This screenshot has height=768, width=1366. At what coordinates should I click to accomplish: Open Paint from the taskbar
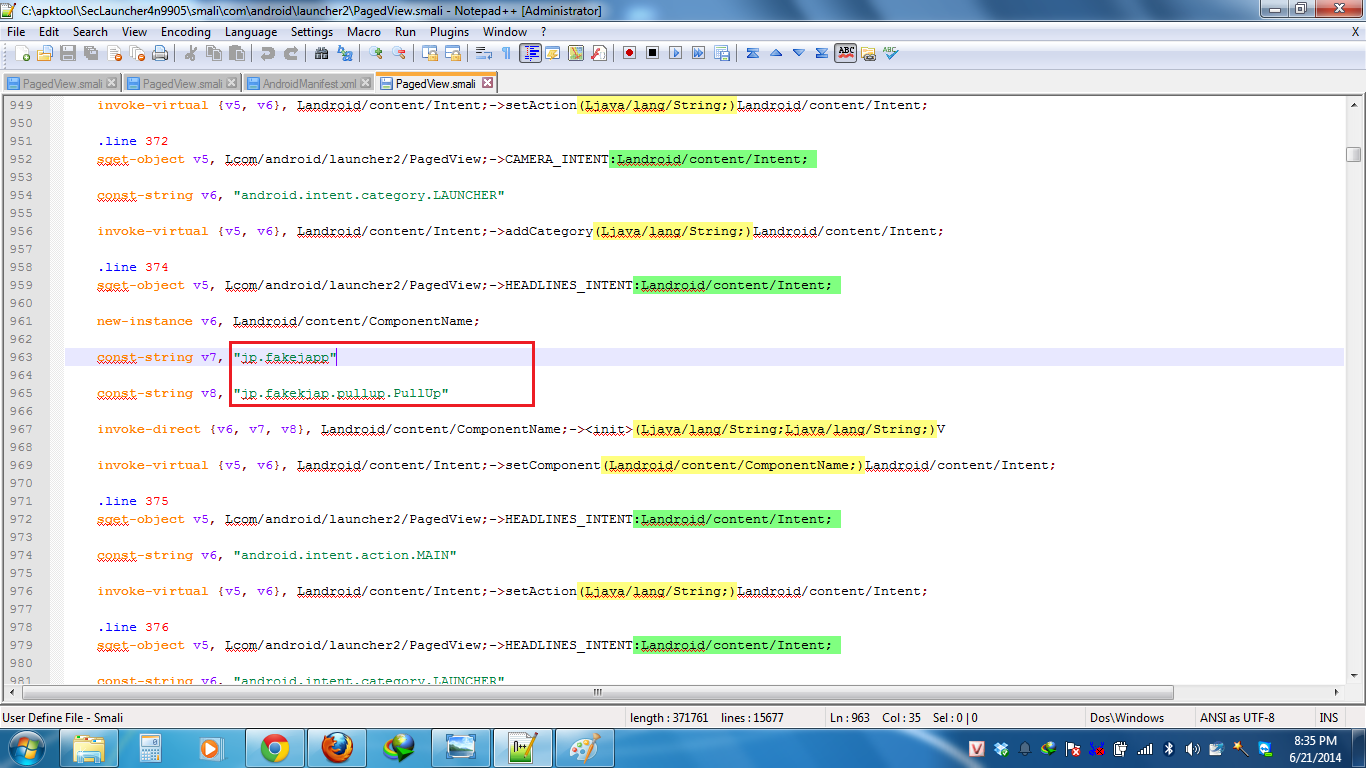pos(585,747)
